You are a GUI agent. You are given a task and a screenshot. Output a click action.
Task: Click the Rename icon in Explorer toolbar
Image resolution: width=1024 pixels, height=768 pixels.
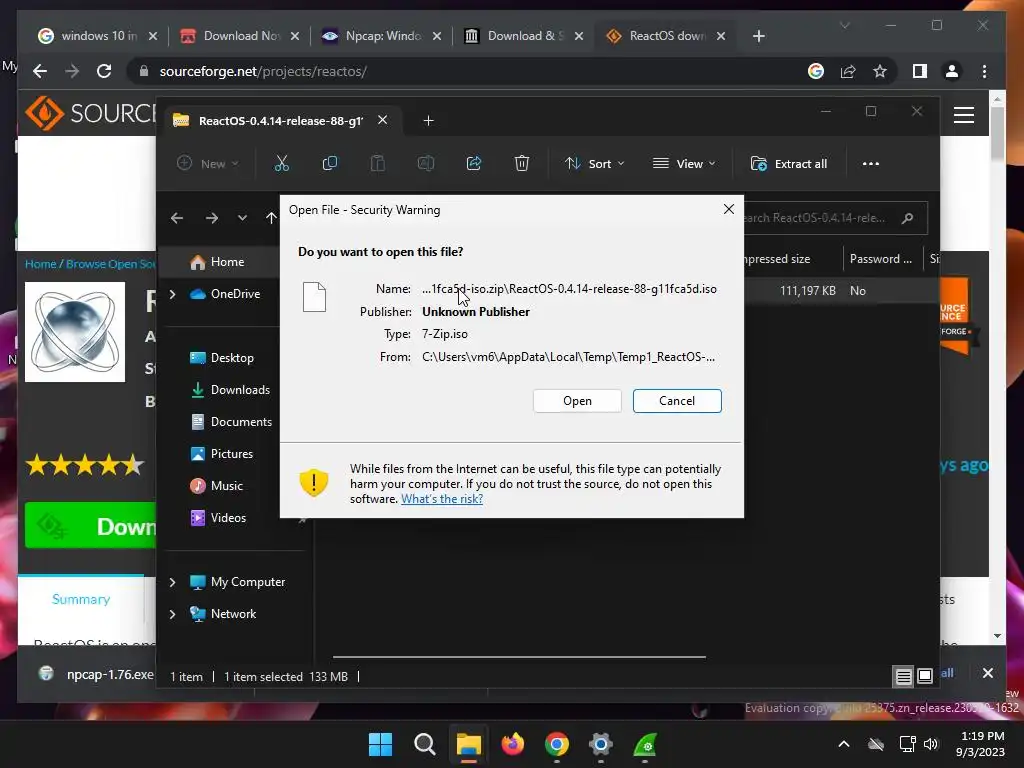click(426, 163)
